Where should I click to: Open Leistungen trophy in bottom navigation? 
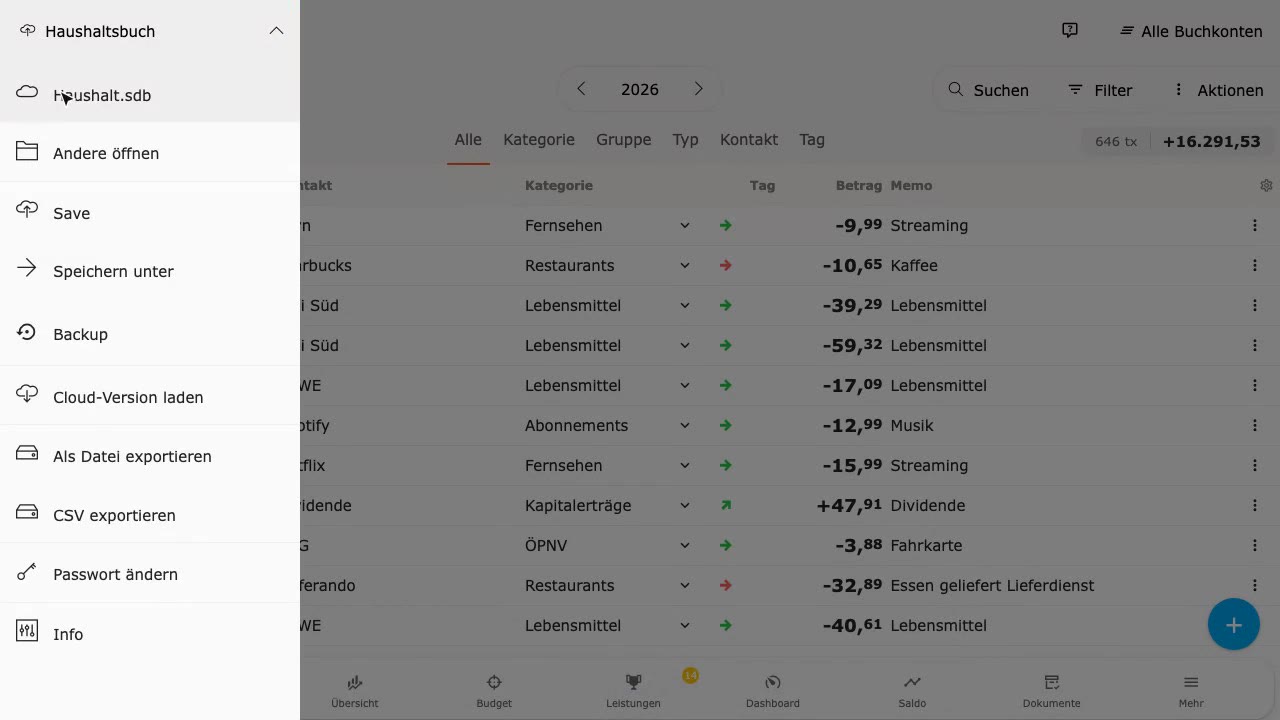(633, 691)
